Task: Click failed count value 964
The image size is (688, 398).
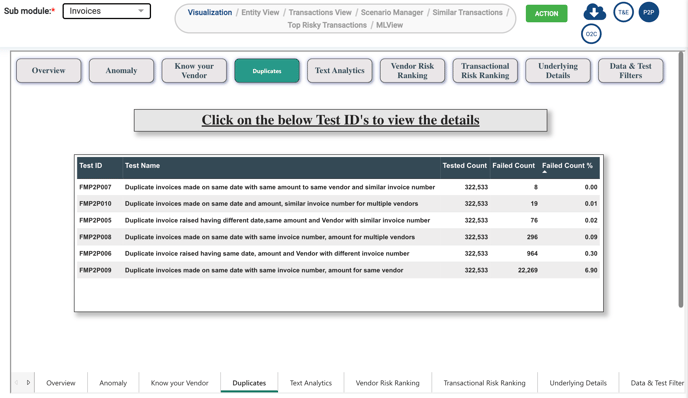Action: point(532,254)
